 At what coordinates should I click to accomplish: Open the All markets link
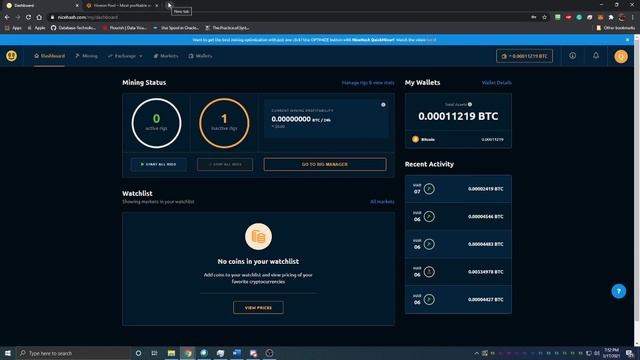[x=382, y=202]
